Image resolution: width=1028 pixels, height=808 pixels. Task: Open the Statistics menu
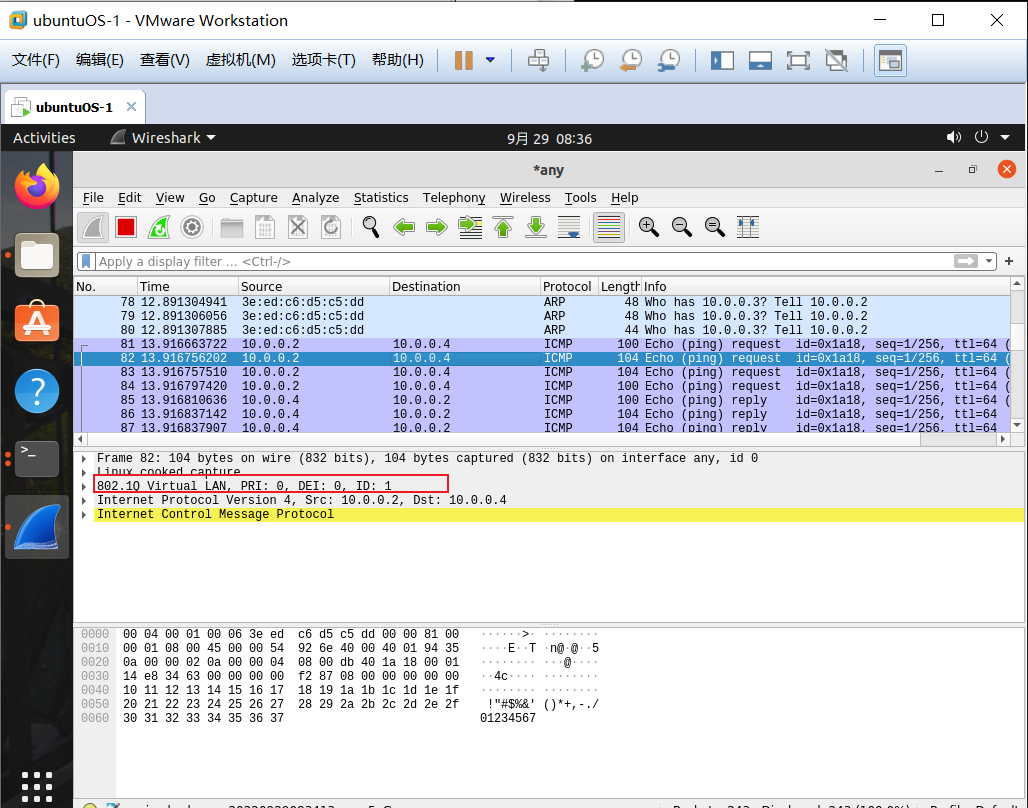[380, 198]
